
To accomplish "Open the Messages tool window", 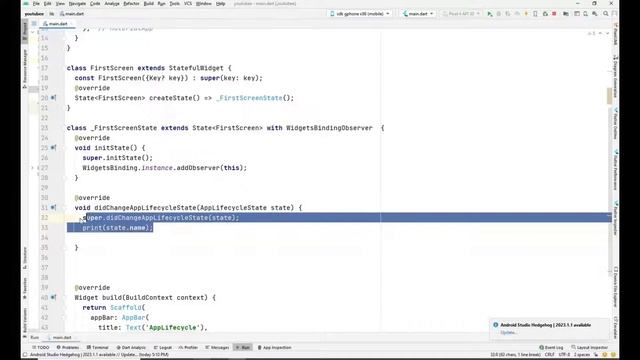I will point(217,347).
